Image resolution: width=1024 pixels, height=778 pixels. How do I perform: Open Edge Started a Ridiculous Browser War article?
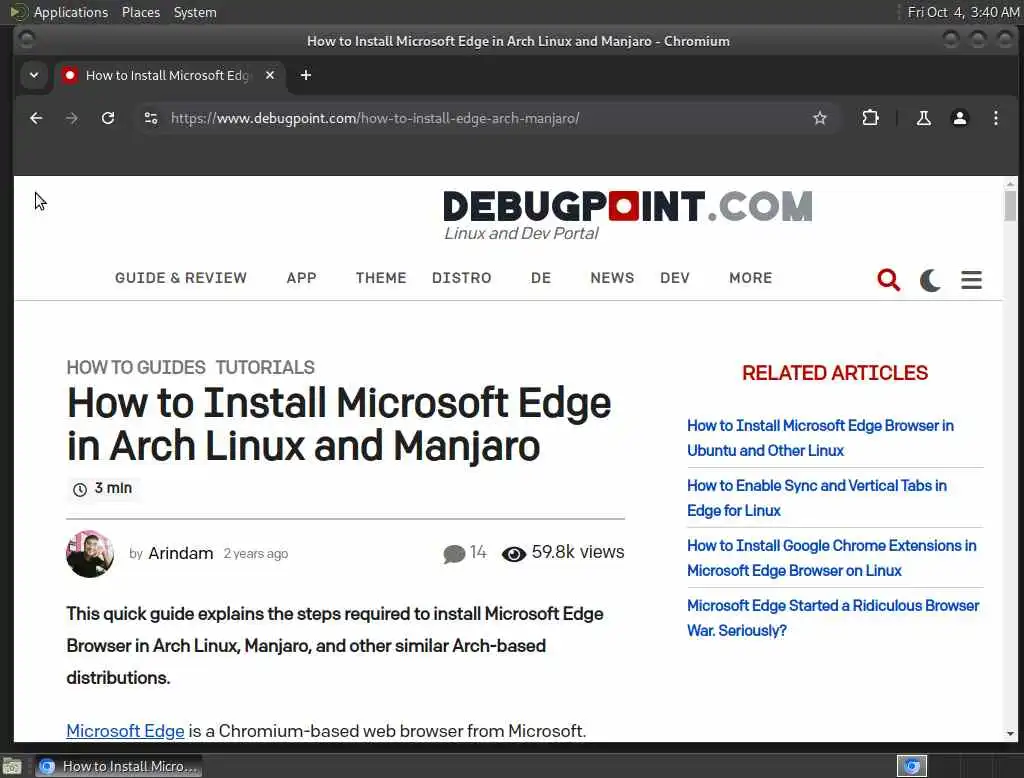[833, 618]
